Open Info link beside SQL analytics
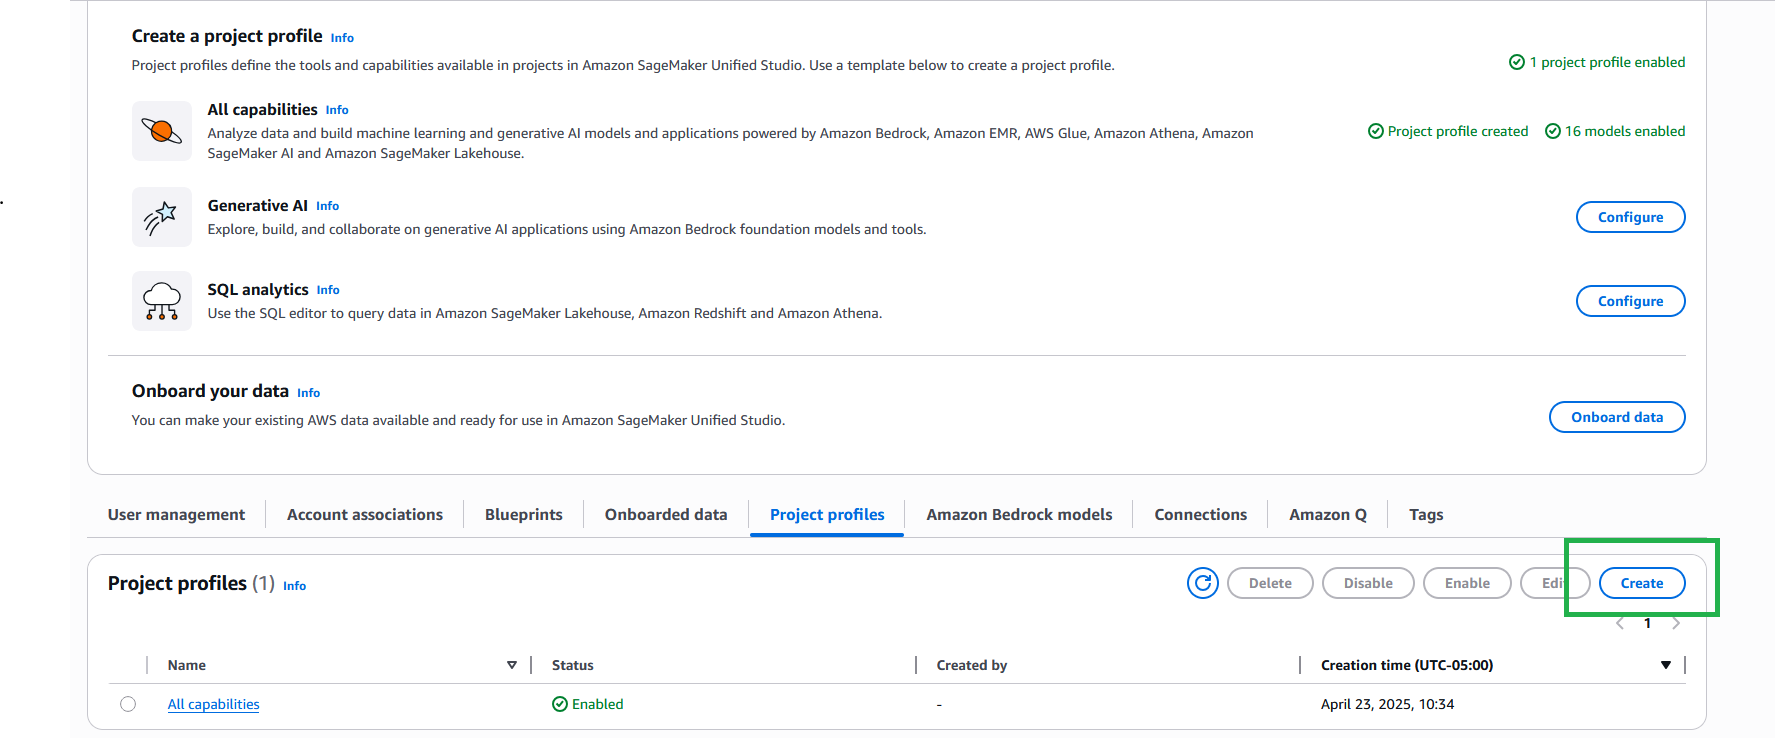The width and height of the screenshot is (1775, 738). click(328, 290)
